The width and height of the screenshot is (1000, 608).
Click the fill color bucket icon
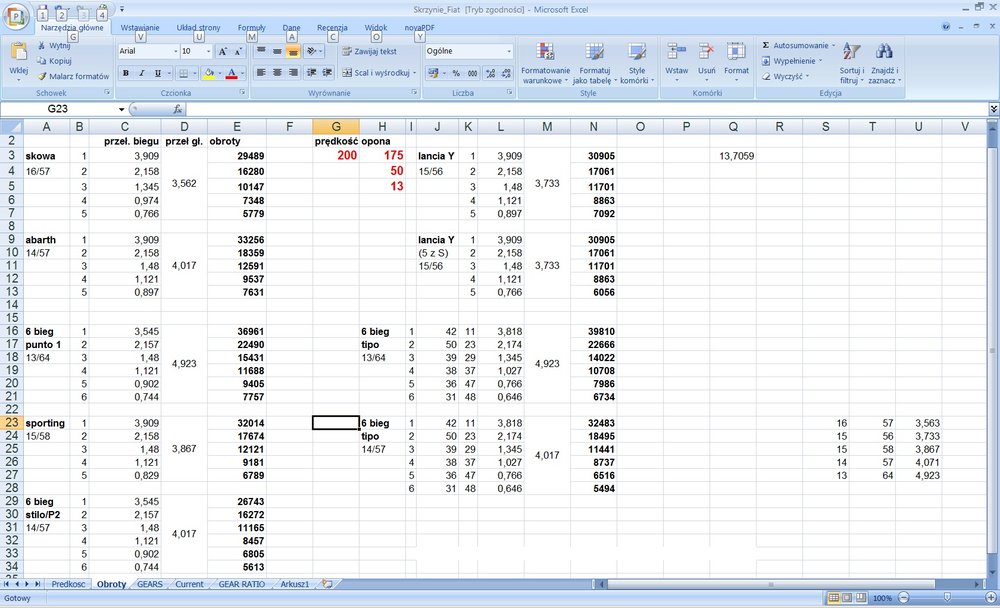pos(209,73)
